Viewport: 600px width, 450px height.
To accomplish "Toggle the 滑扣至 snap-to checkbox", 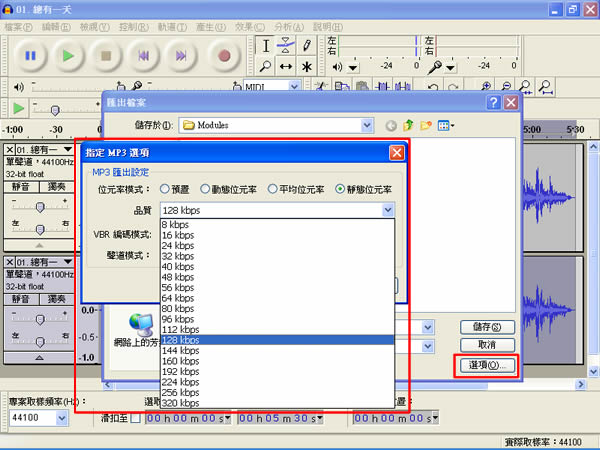I will click(135, 418).
